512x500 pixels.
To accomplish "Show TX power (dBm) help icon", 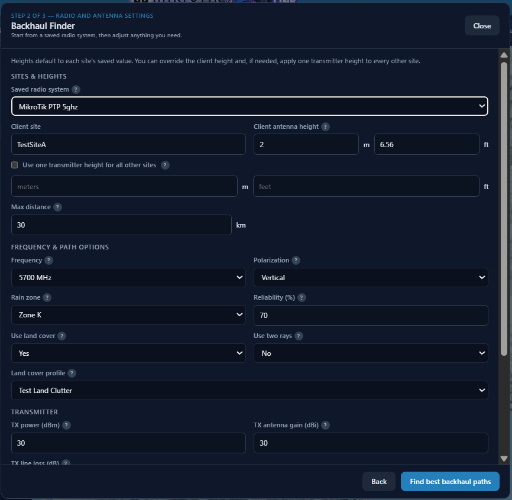I will [67, 425].
